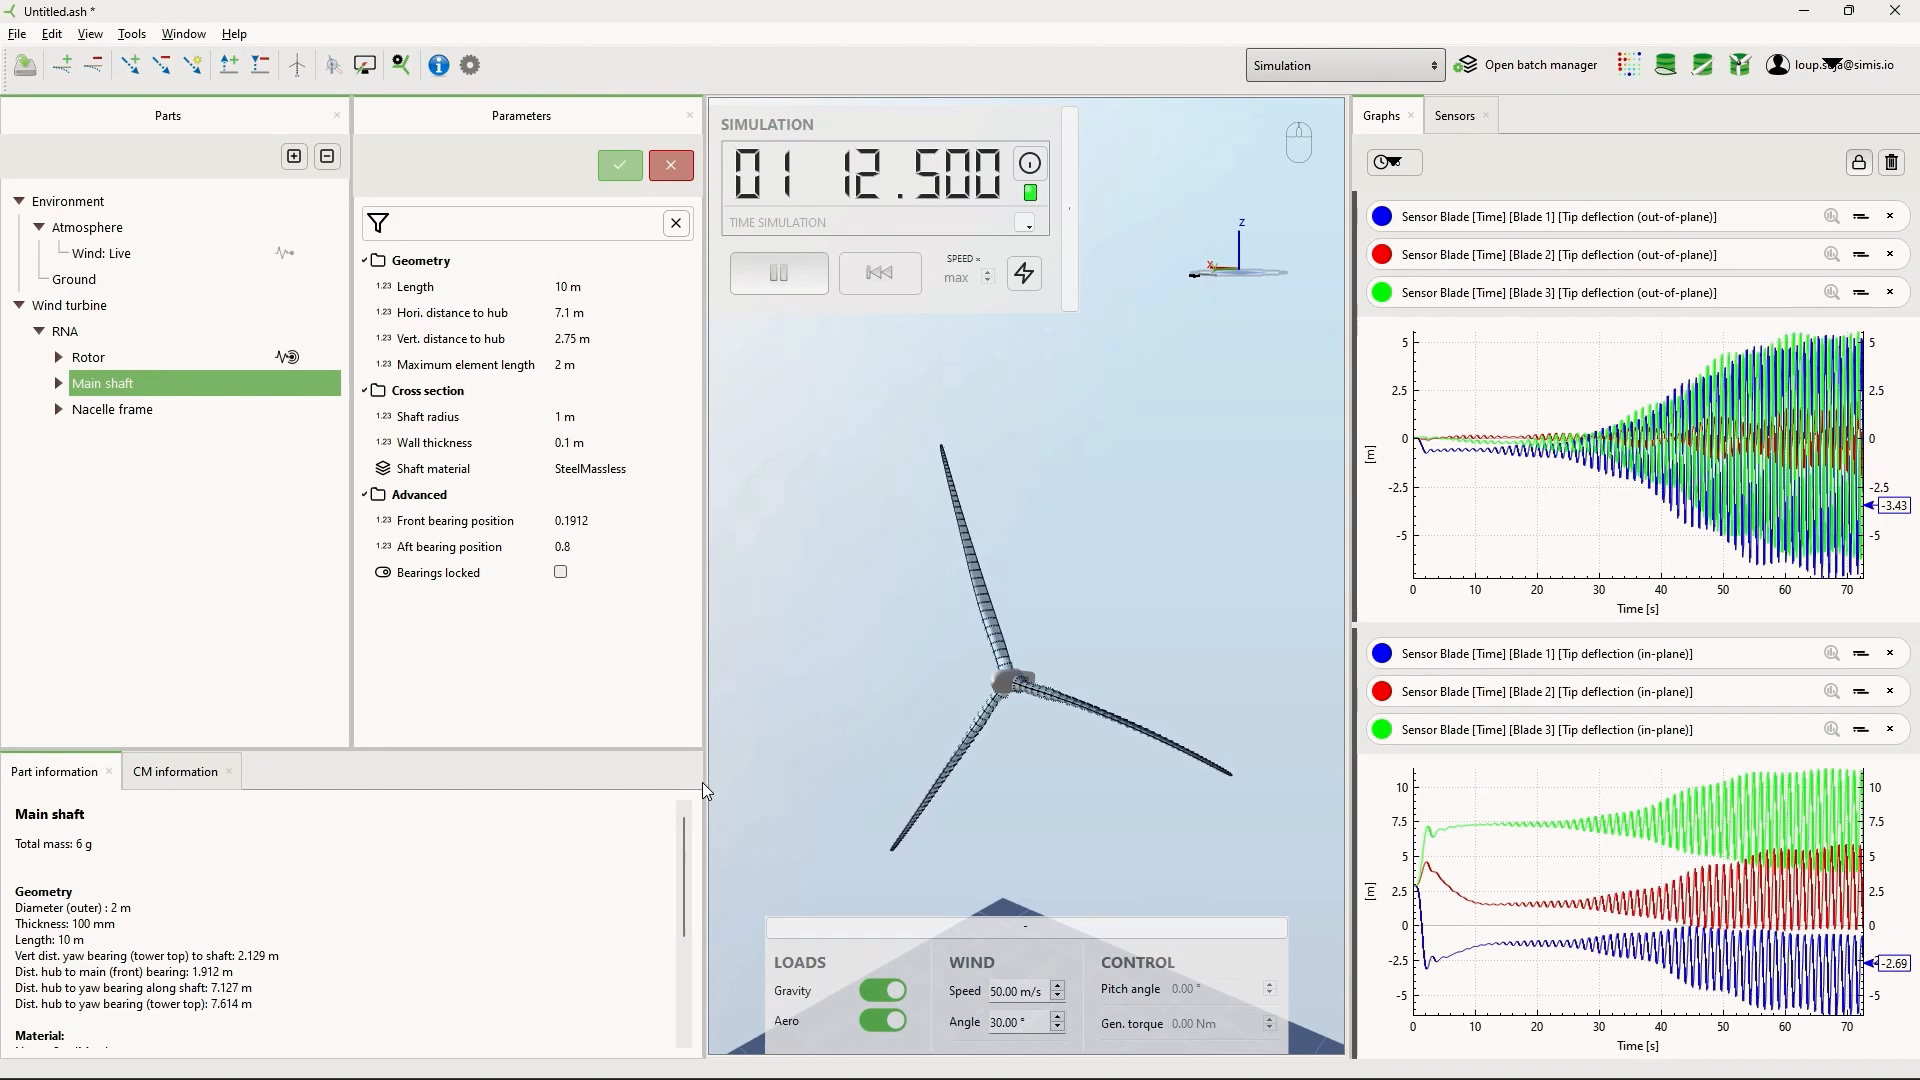Switch to the Sensors tab
Screen dimensions: 1920x1080
tap(1454, 116)
